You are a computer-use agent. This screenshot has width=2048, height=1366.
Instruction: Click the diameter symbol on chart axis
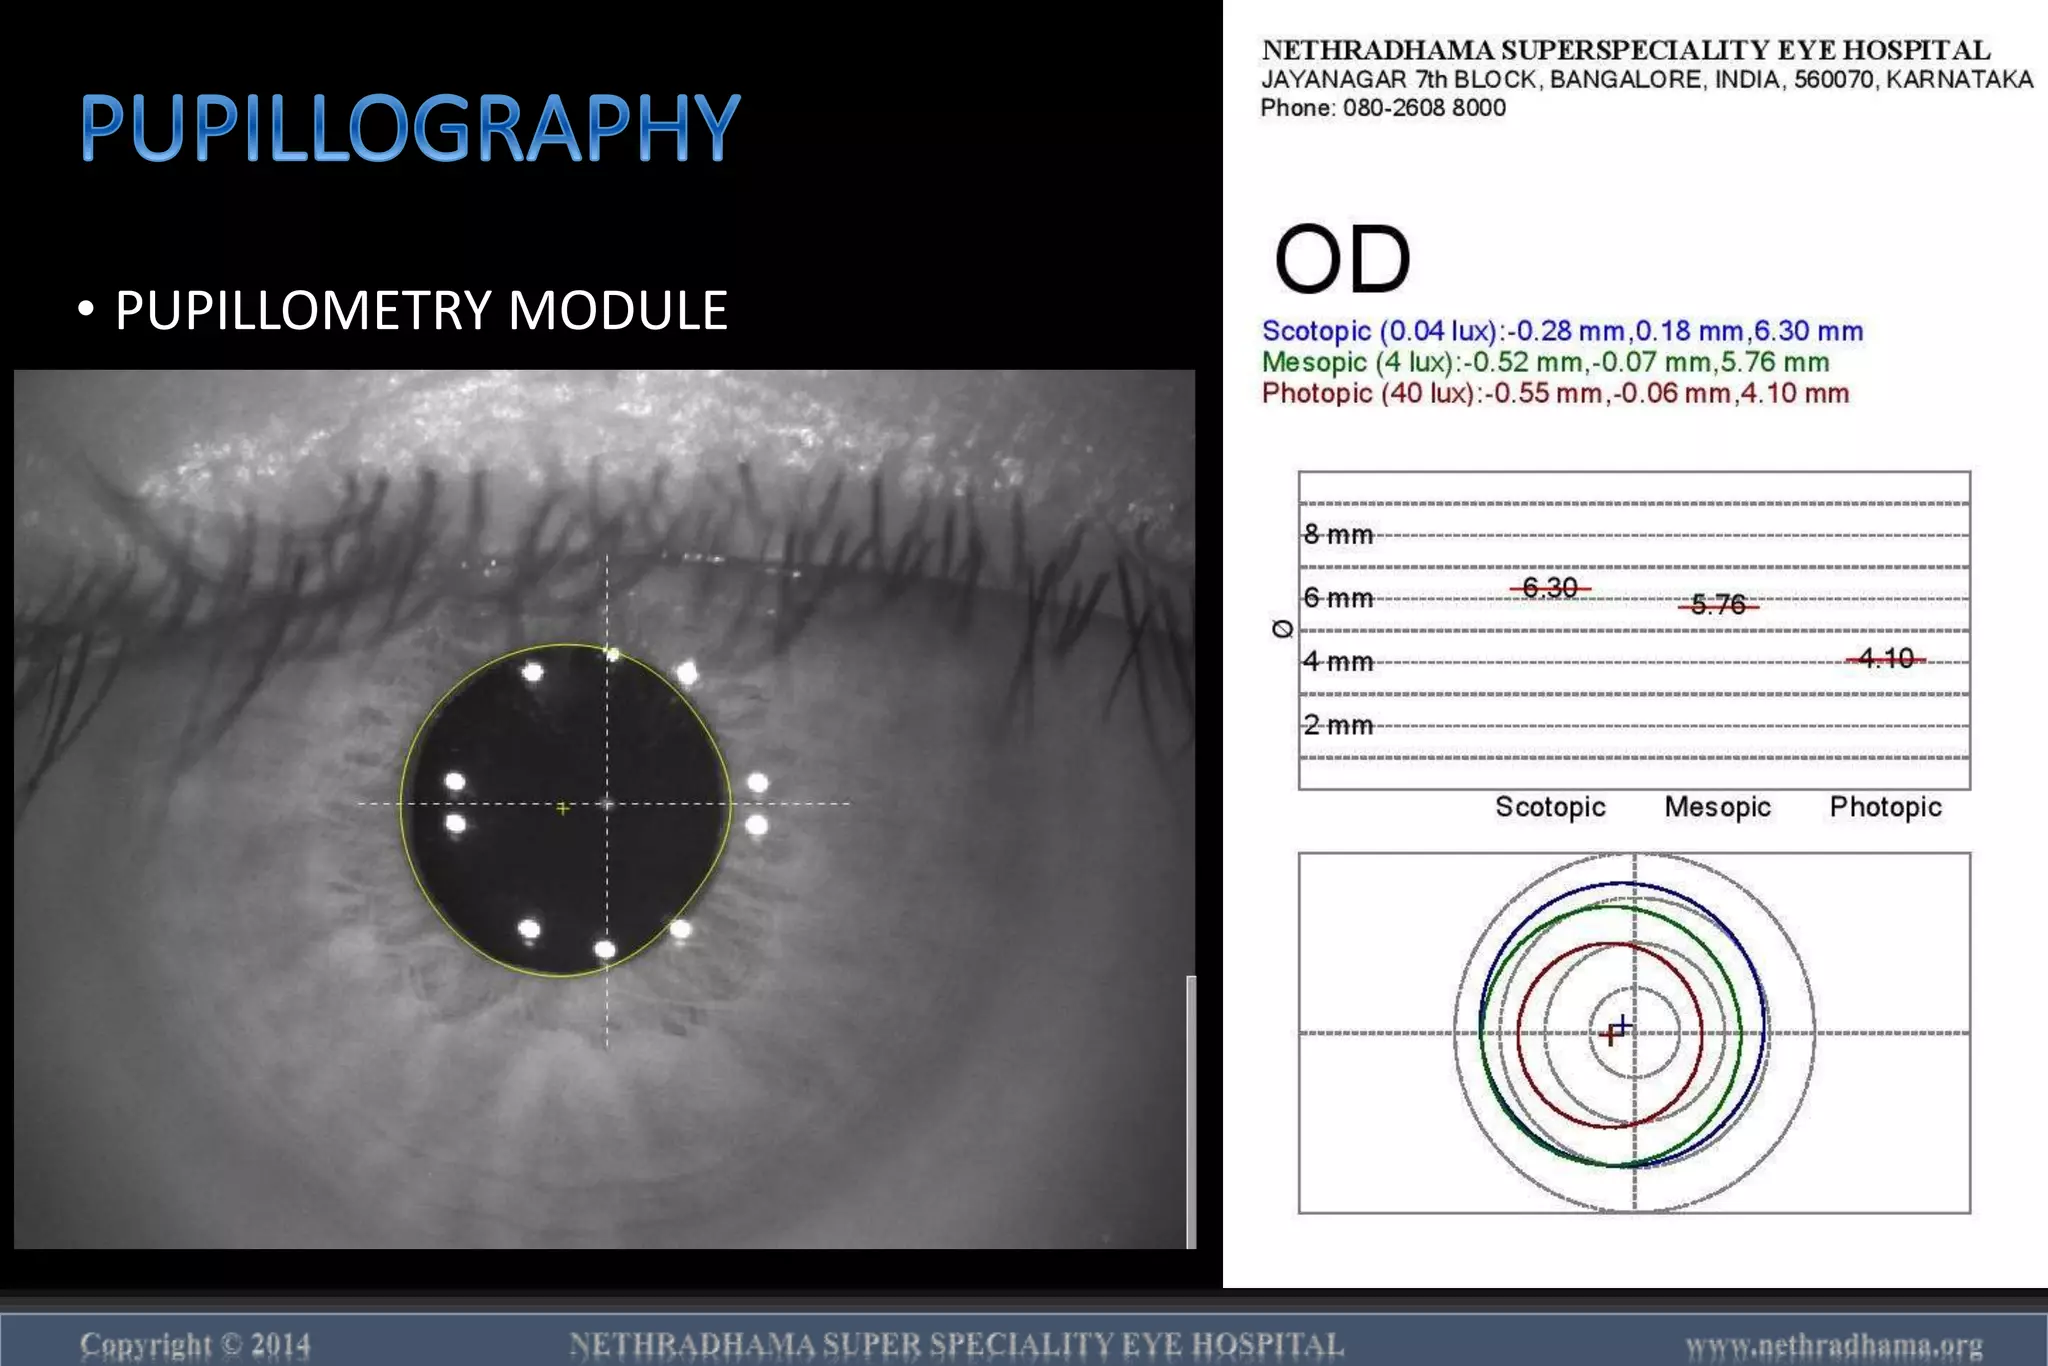[x=1282, y=629]
